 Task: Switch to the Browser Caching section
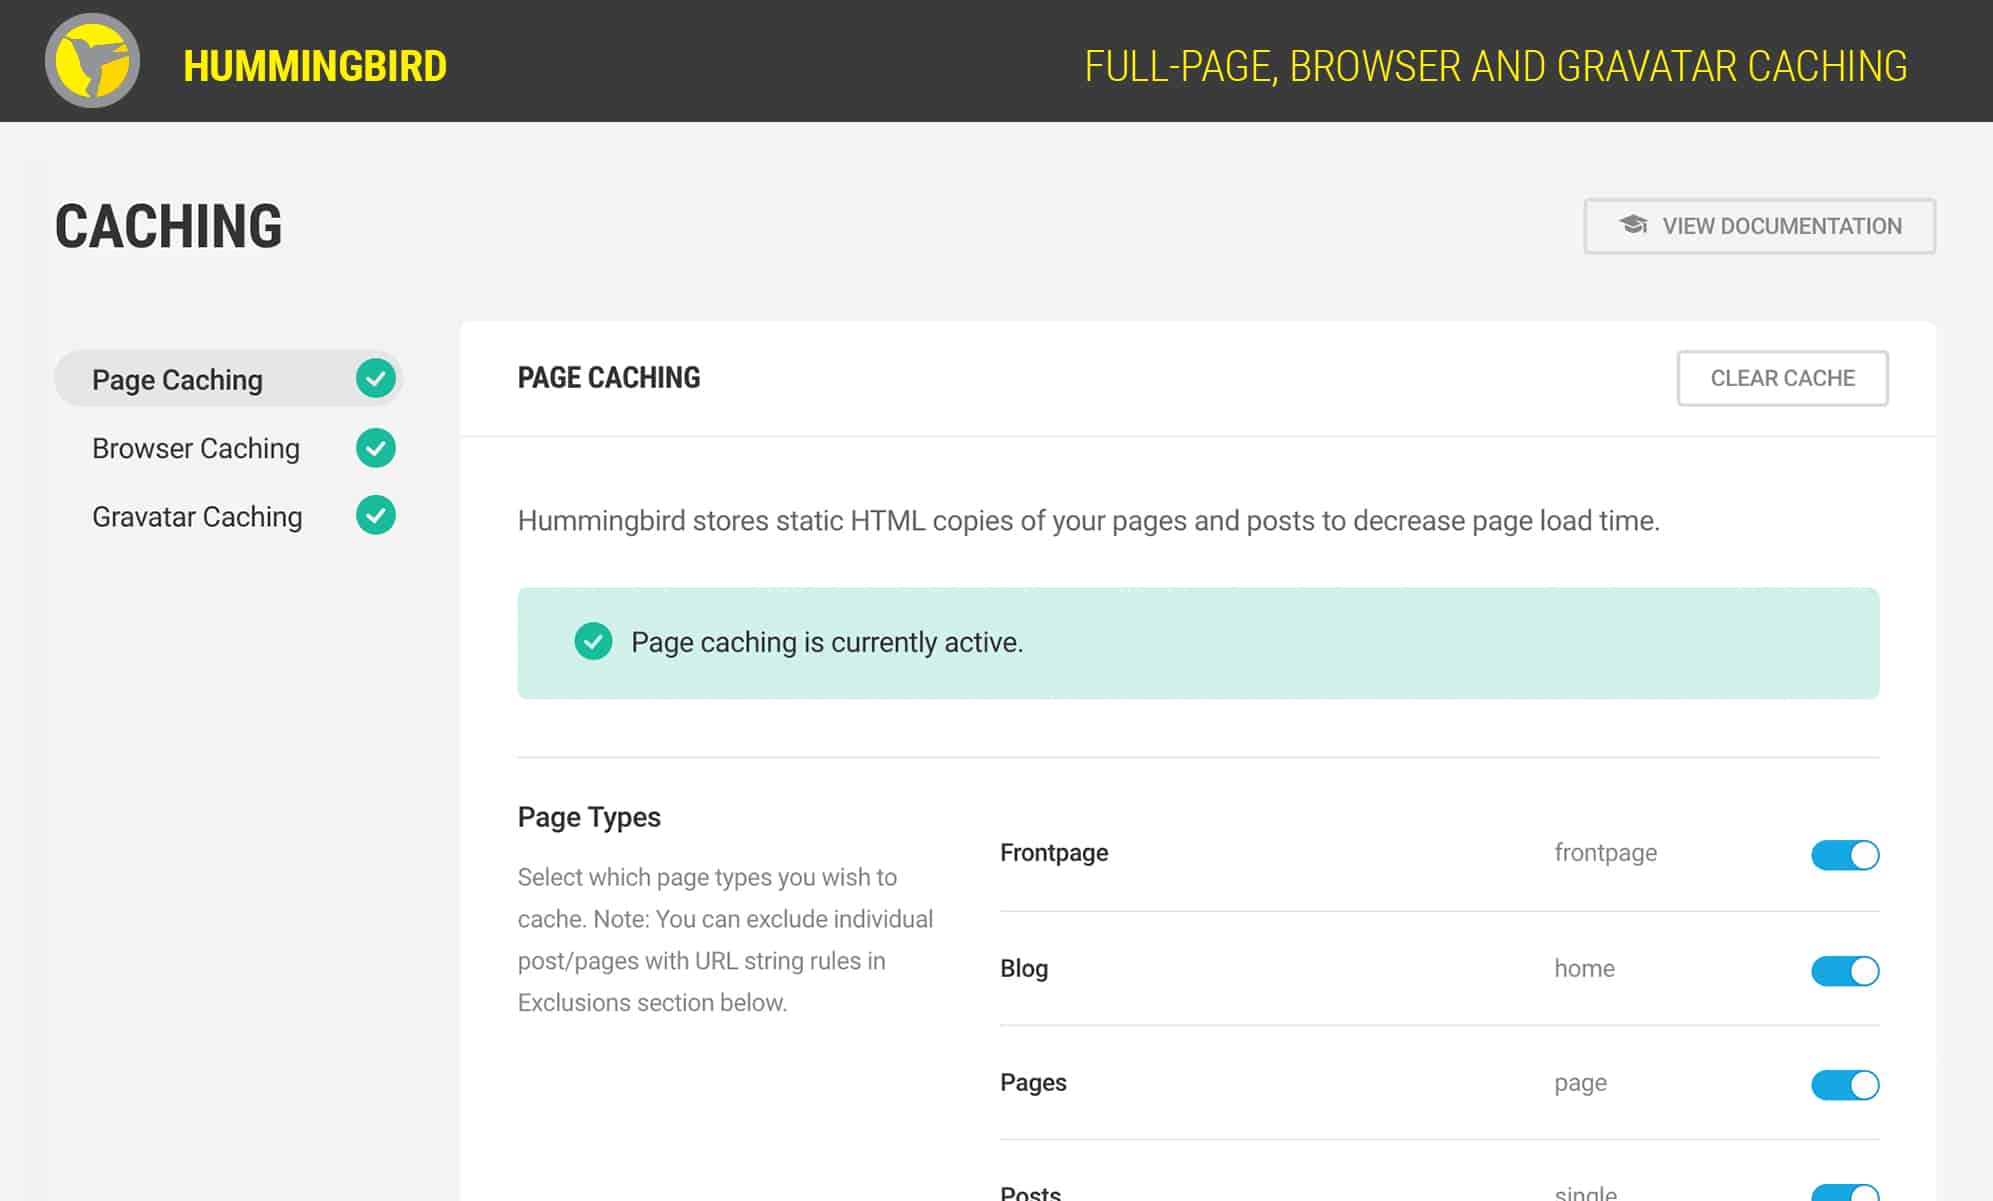(x=196, y=449)
